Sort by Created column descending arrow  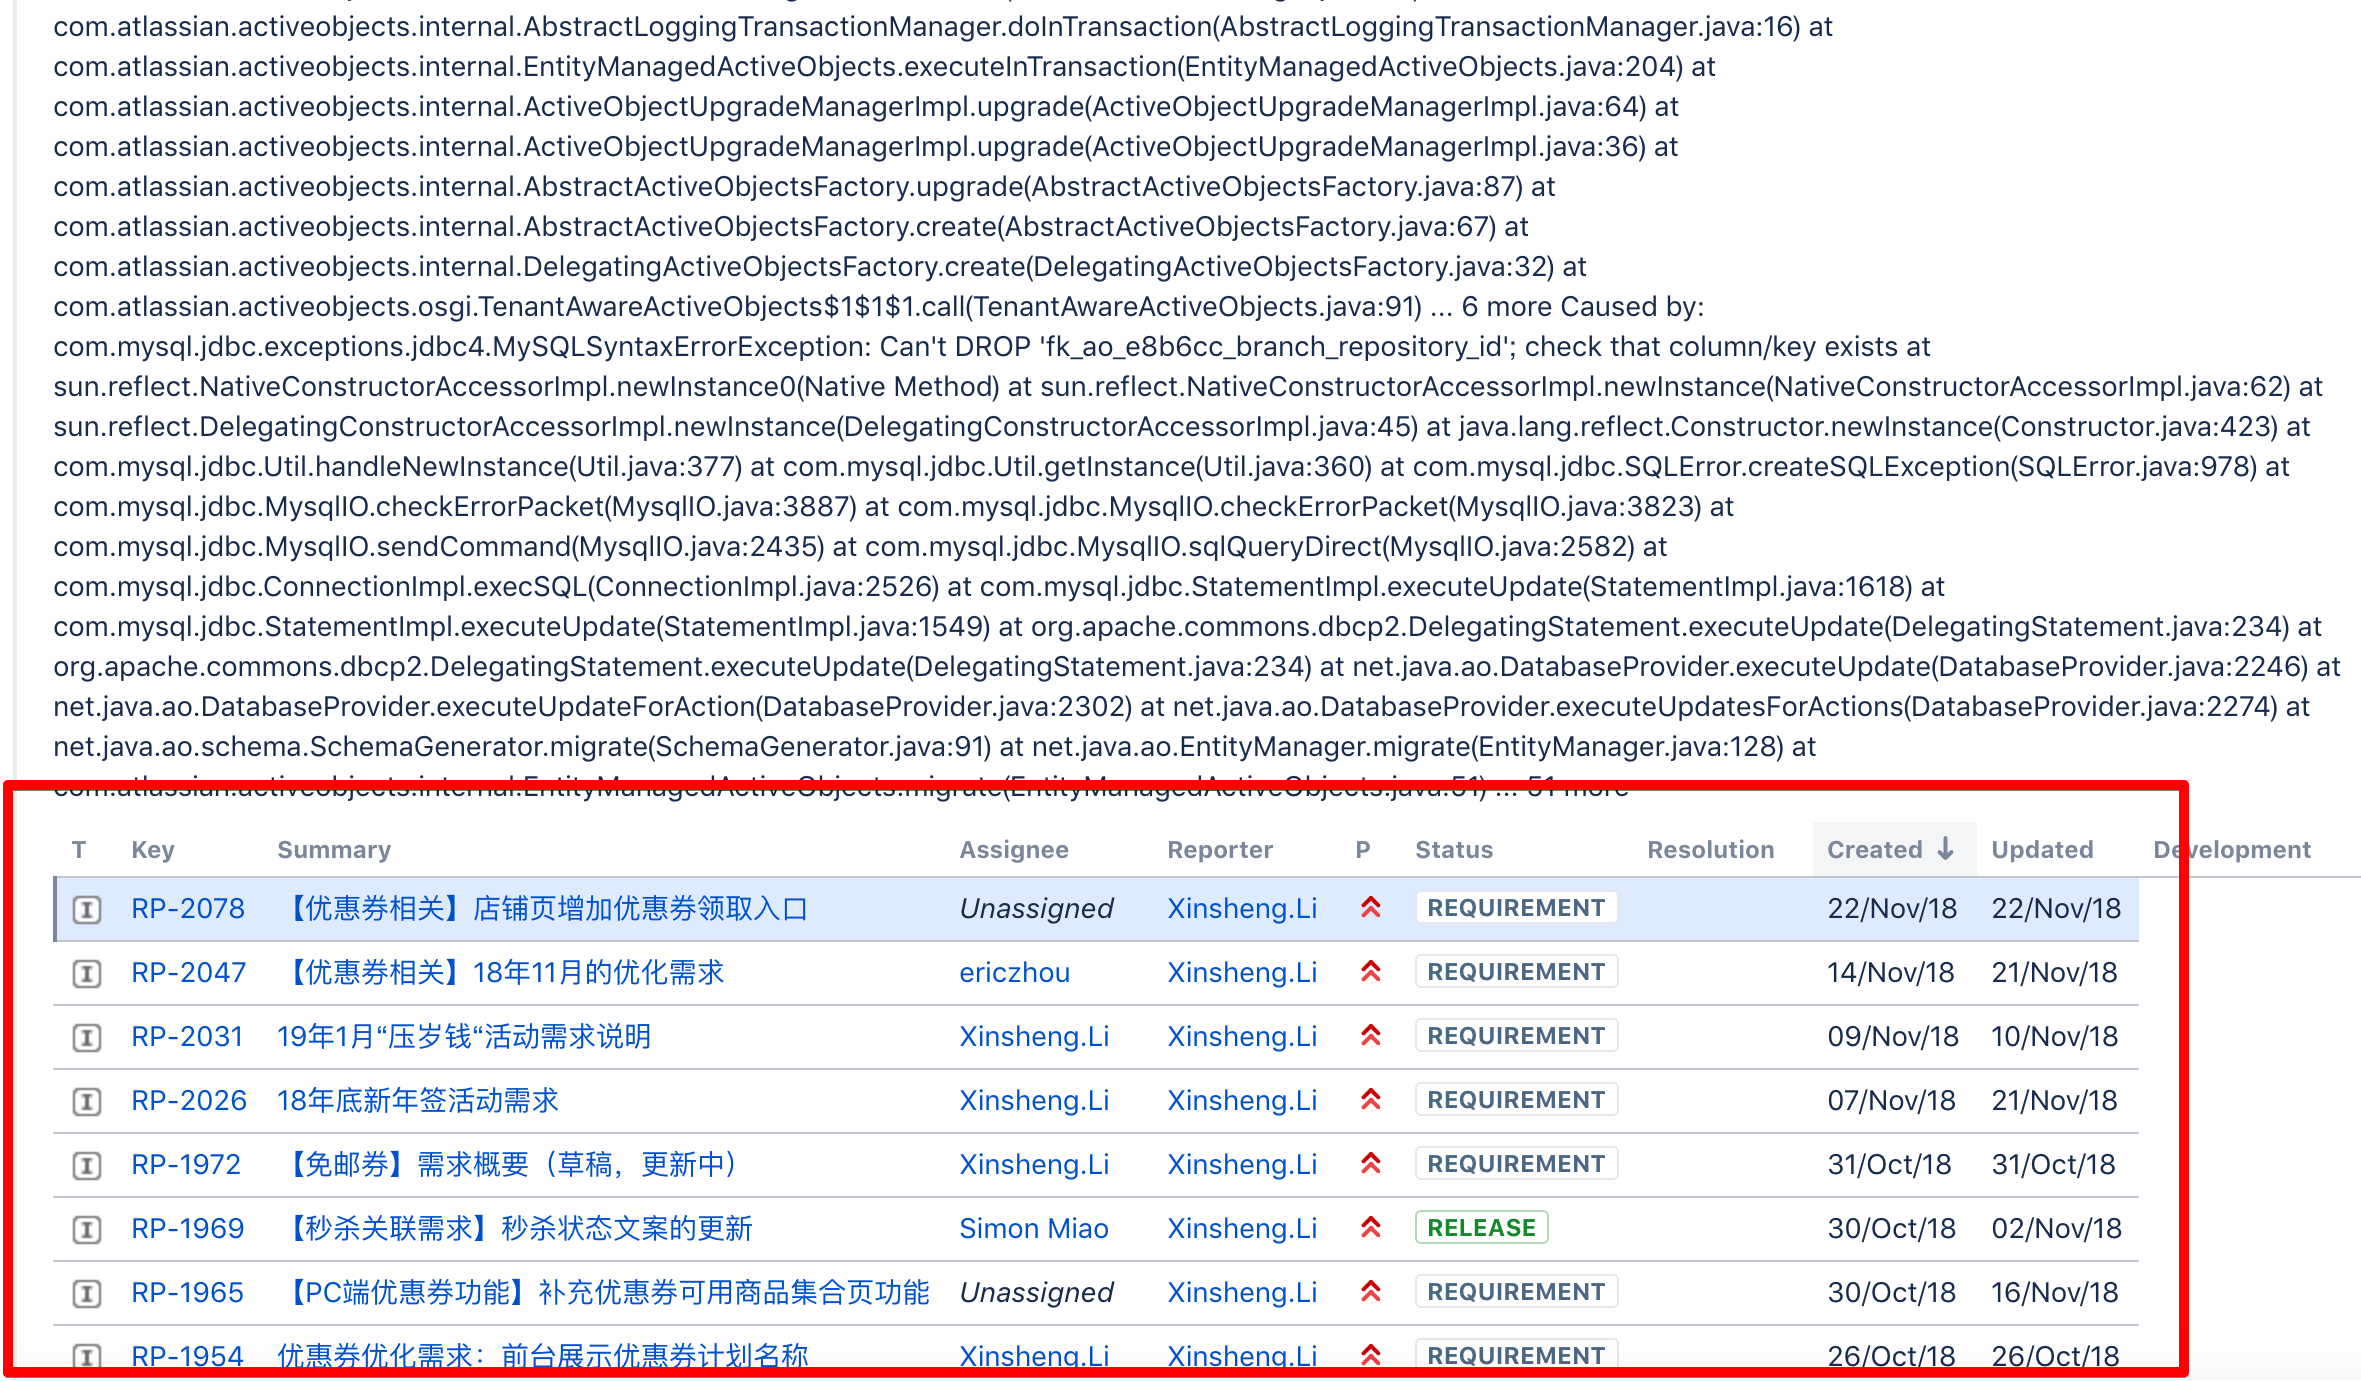pyautogui.click(x=1945, y=849)
